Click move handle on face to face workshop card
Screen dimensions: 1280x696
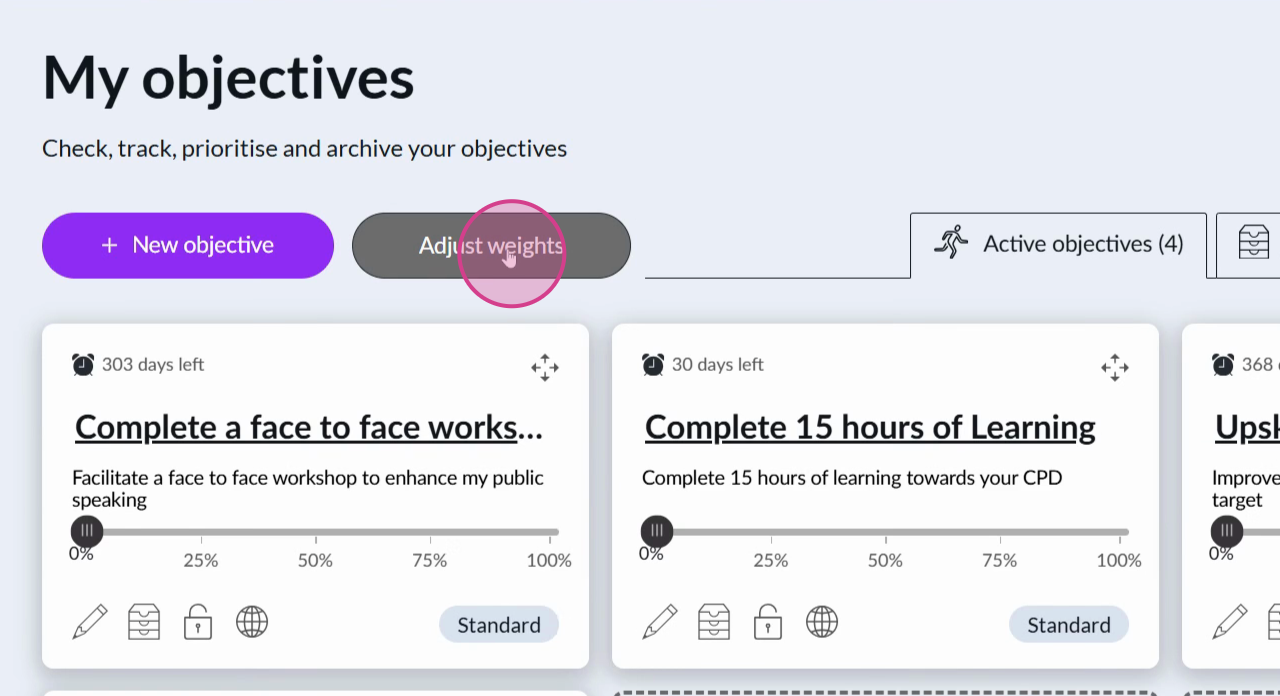pyautogui.click(x=545, y=367)
